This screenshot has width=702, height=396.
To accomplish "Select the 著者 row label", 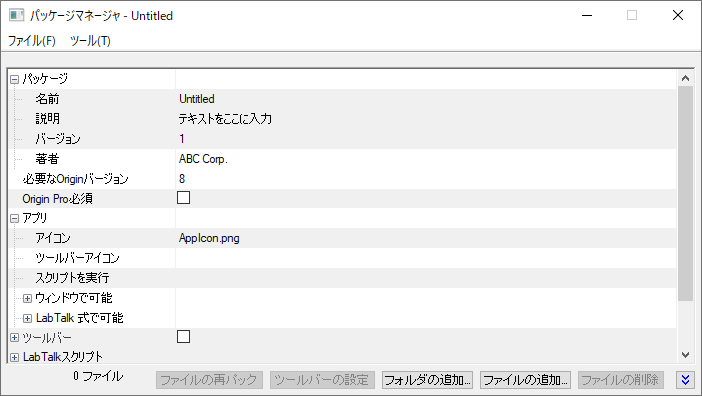I will 47,159.
